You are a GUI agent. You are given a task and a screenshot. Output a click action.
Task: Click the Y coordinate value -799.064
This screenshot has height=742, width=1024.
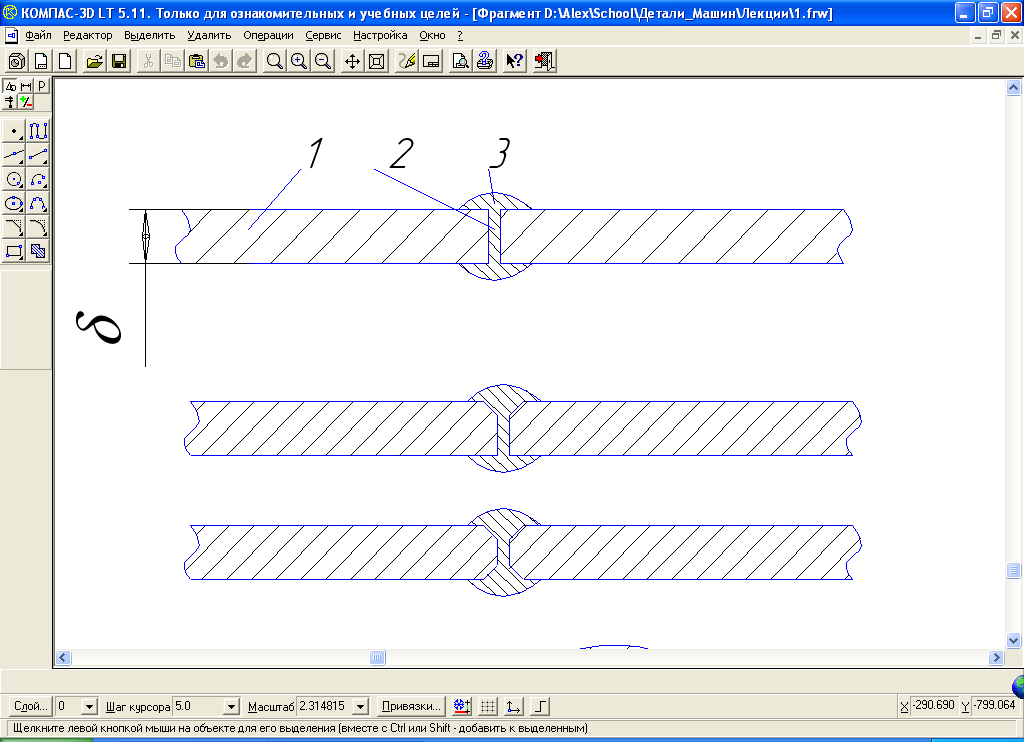995,705
